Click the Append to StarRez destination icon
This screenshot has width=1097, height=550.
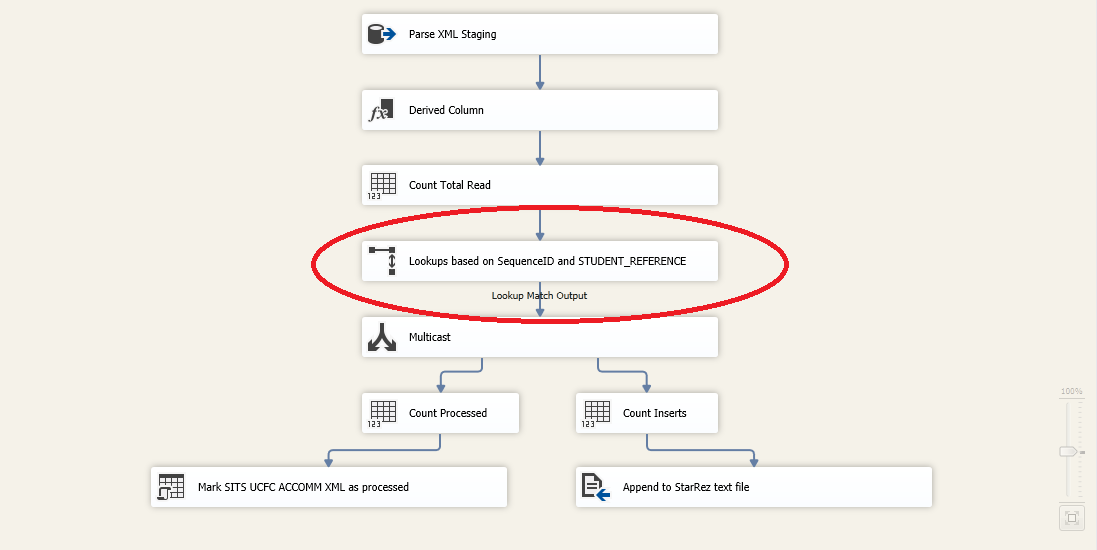pos(596,488)
